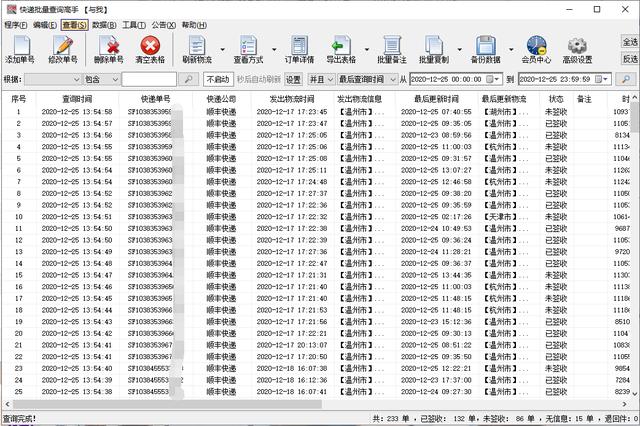The height and width of the screenshot is (426, 640).
Task: Open 高级设置 gear icon
Action: click(577, 47)
